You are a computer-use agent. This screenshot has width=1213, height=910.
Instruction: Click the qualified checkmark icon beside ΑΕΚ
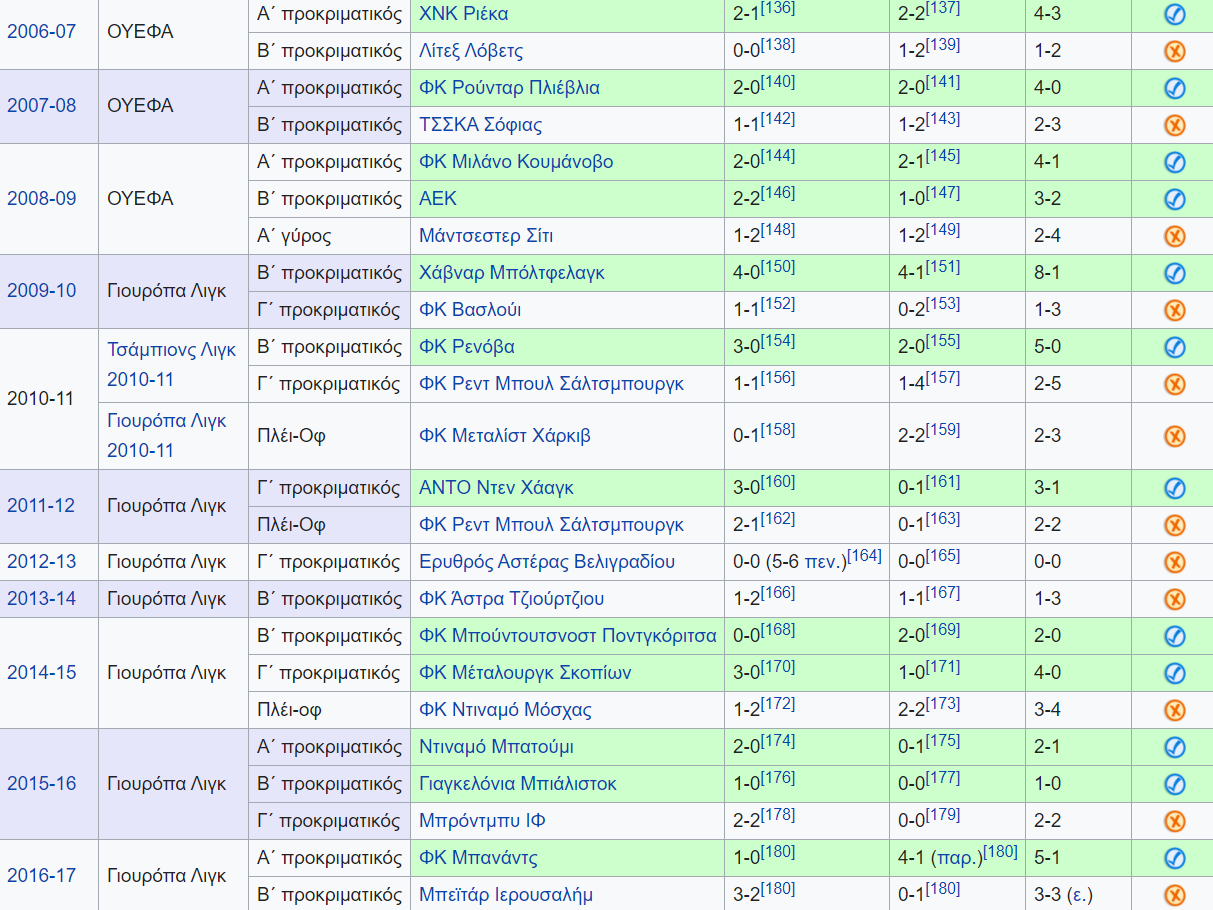(x=1175, y=199)
